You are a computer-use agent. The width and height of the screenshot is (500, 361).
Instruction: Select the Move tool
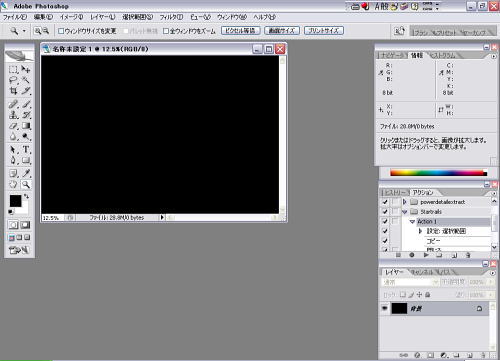pyautogui.click(x=26, y=69)
